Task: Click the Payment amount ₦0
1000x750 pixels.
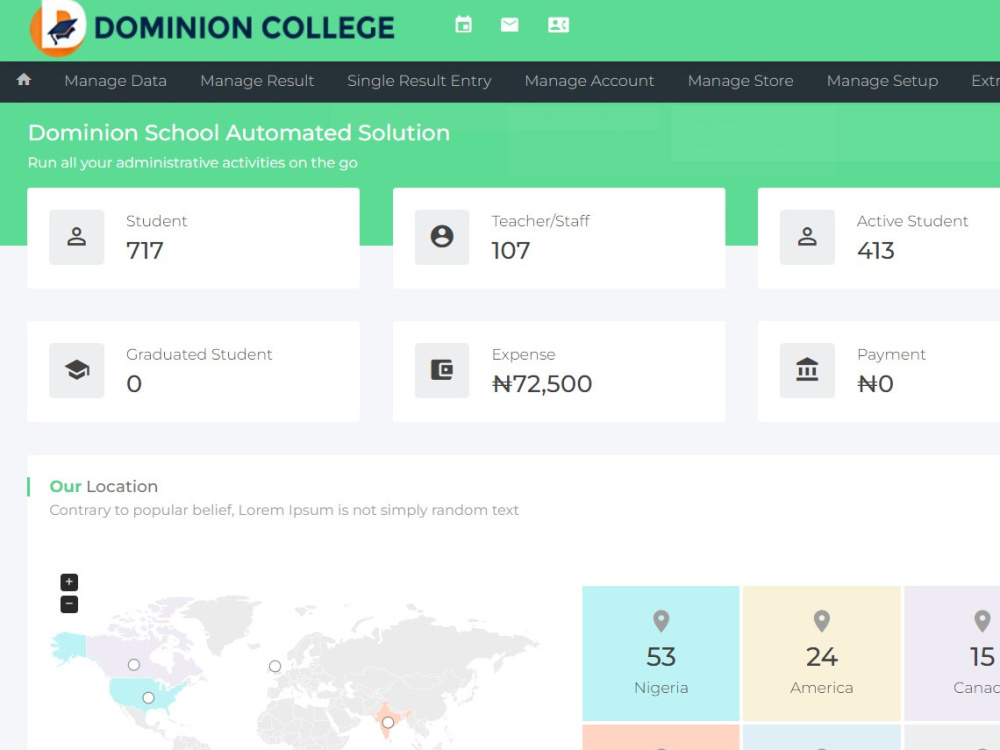Action: click(875, 384)
